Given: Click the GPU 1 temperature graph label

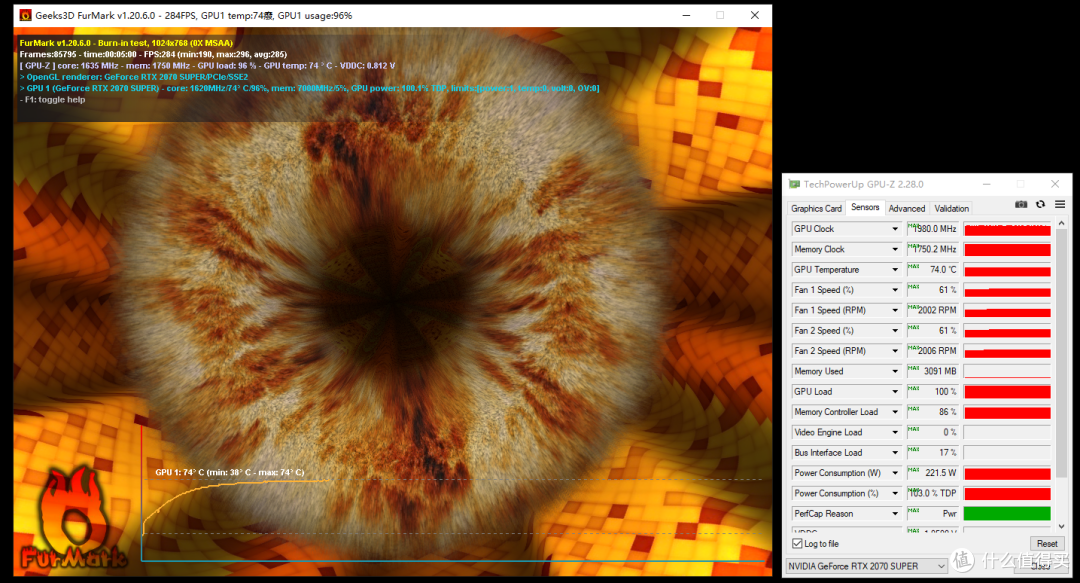Looking at the screenshot, I should coord(229,472).
